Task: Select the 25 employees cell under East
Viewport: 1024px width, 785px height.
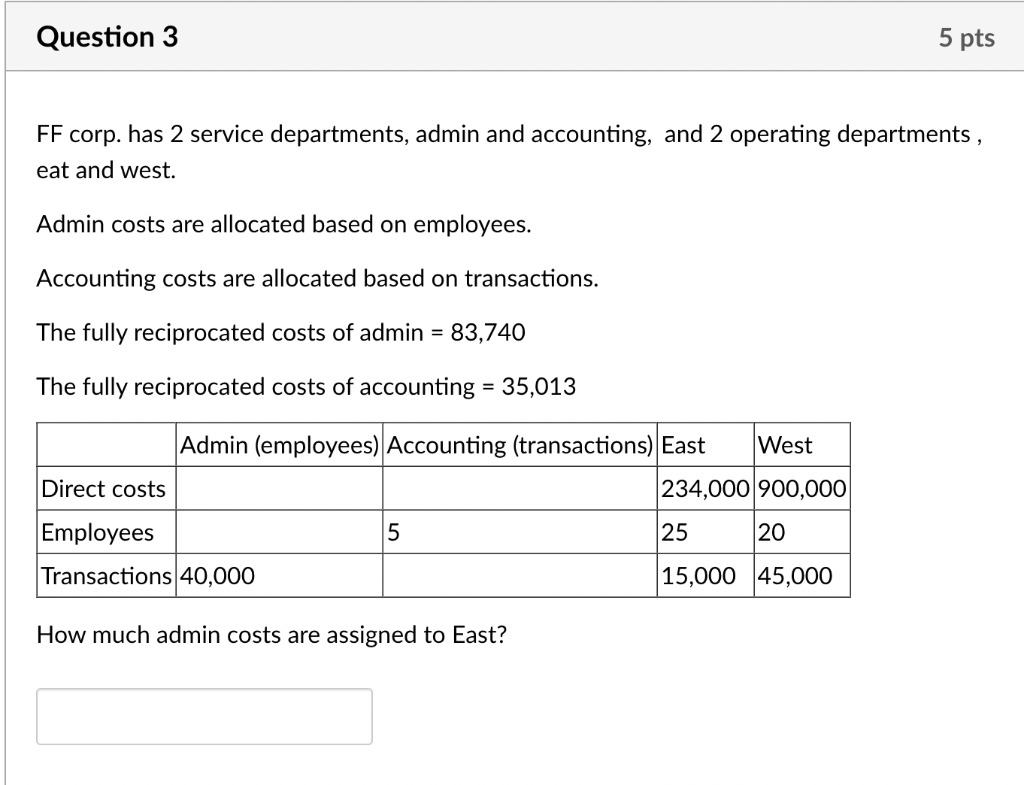Action: [x=672, y=532]
